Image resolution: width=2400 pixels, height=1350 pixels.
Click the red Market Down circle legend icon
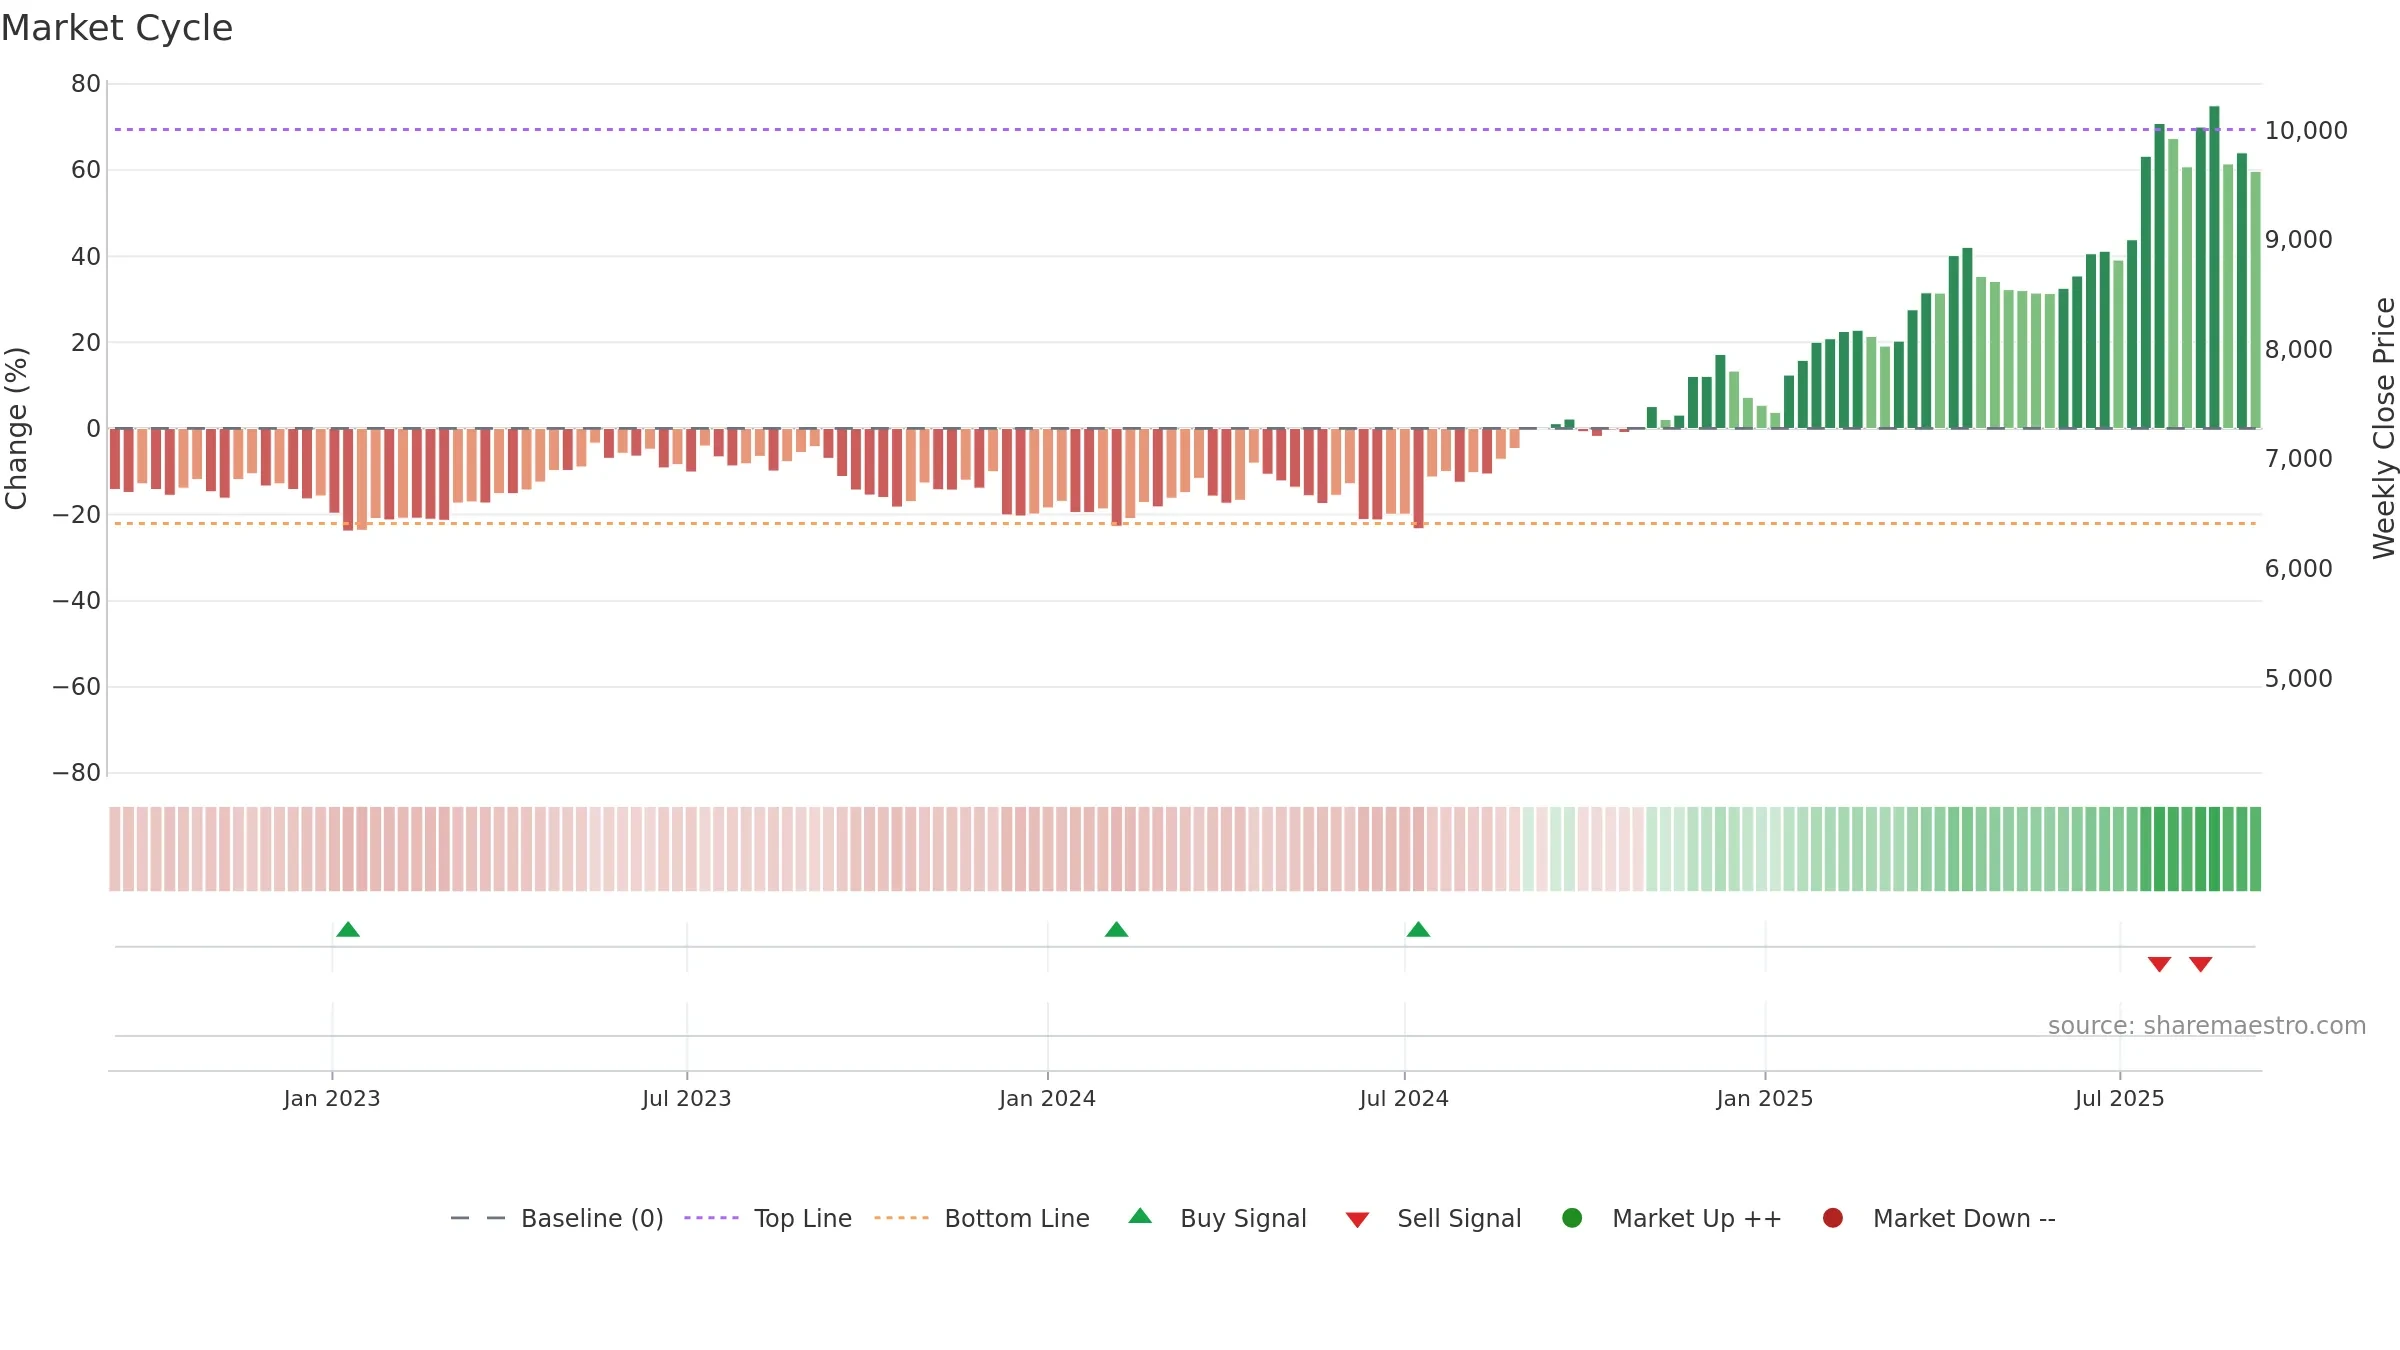[1833, 1218]
